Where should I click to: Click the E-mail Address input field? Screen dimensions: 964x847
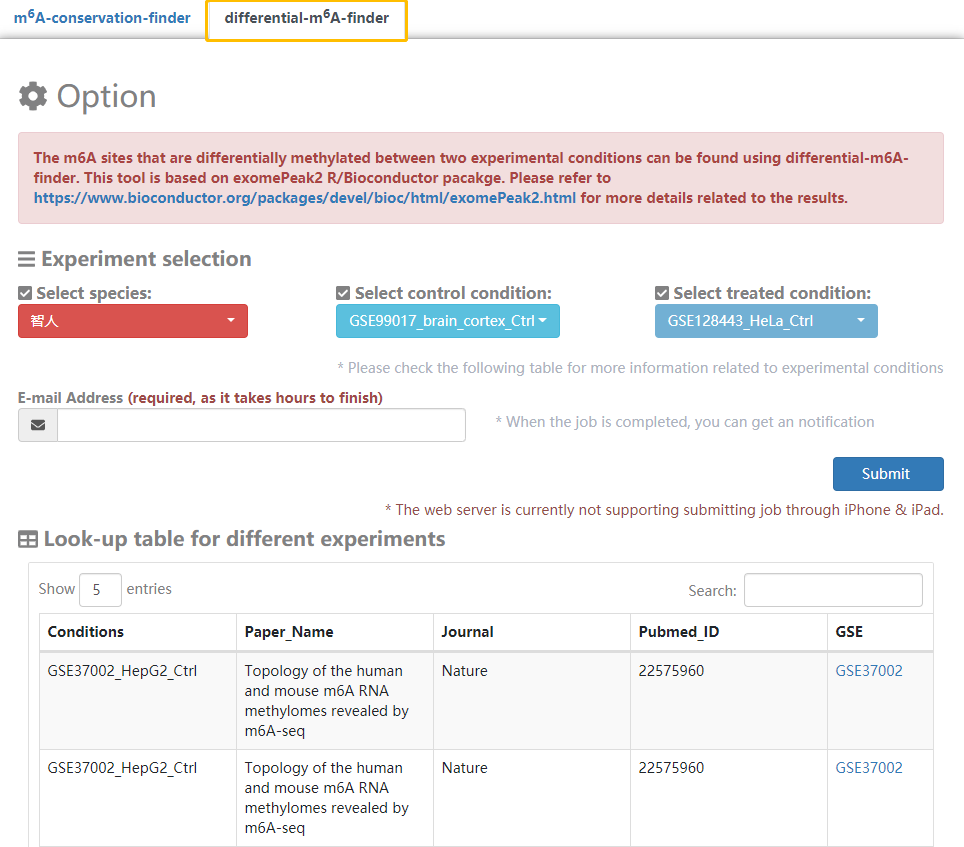(x=261, y=425)
